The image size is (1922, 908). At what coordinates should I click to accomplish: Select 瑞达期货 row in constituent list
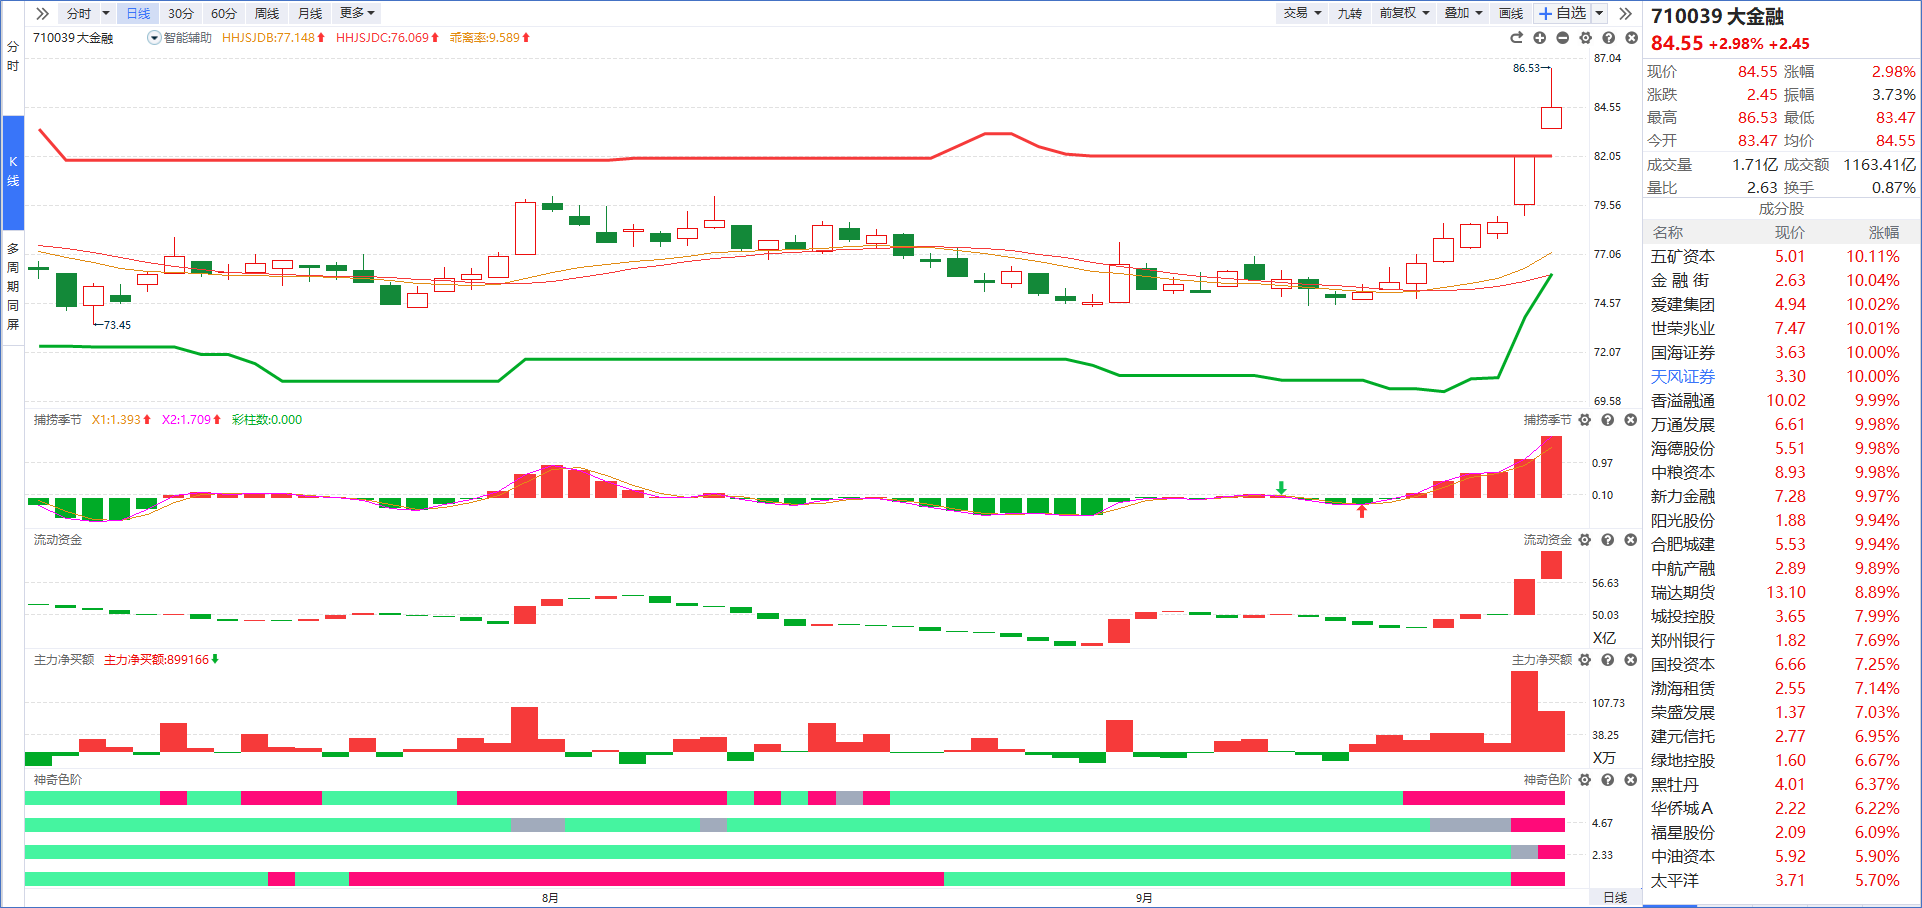pos(1781,592)
